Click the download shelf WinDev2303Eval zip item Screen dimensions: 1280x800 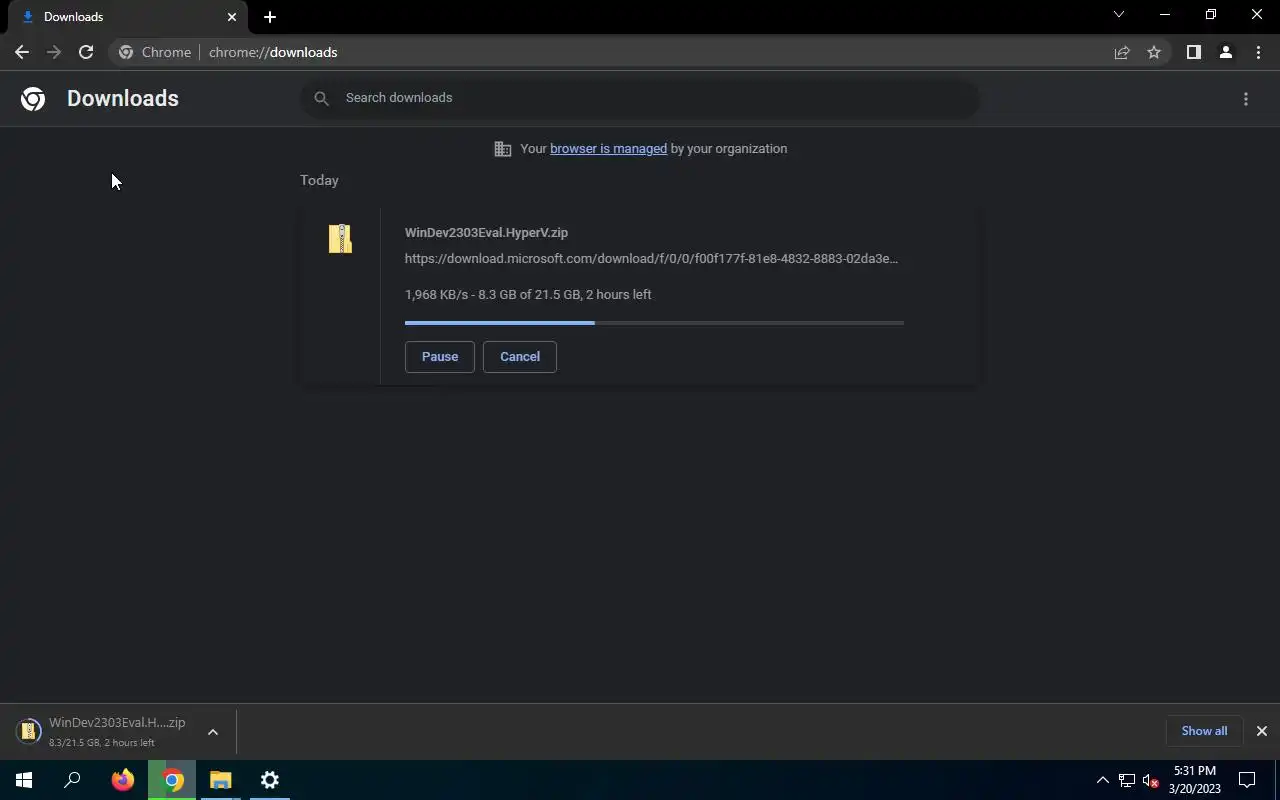click(x=102, y=732)
